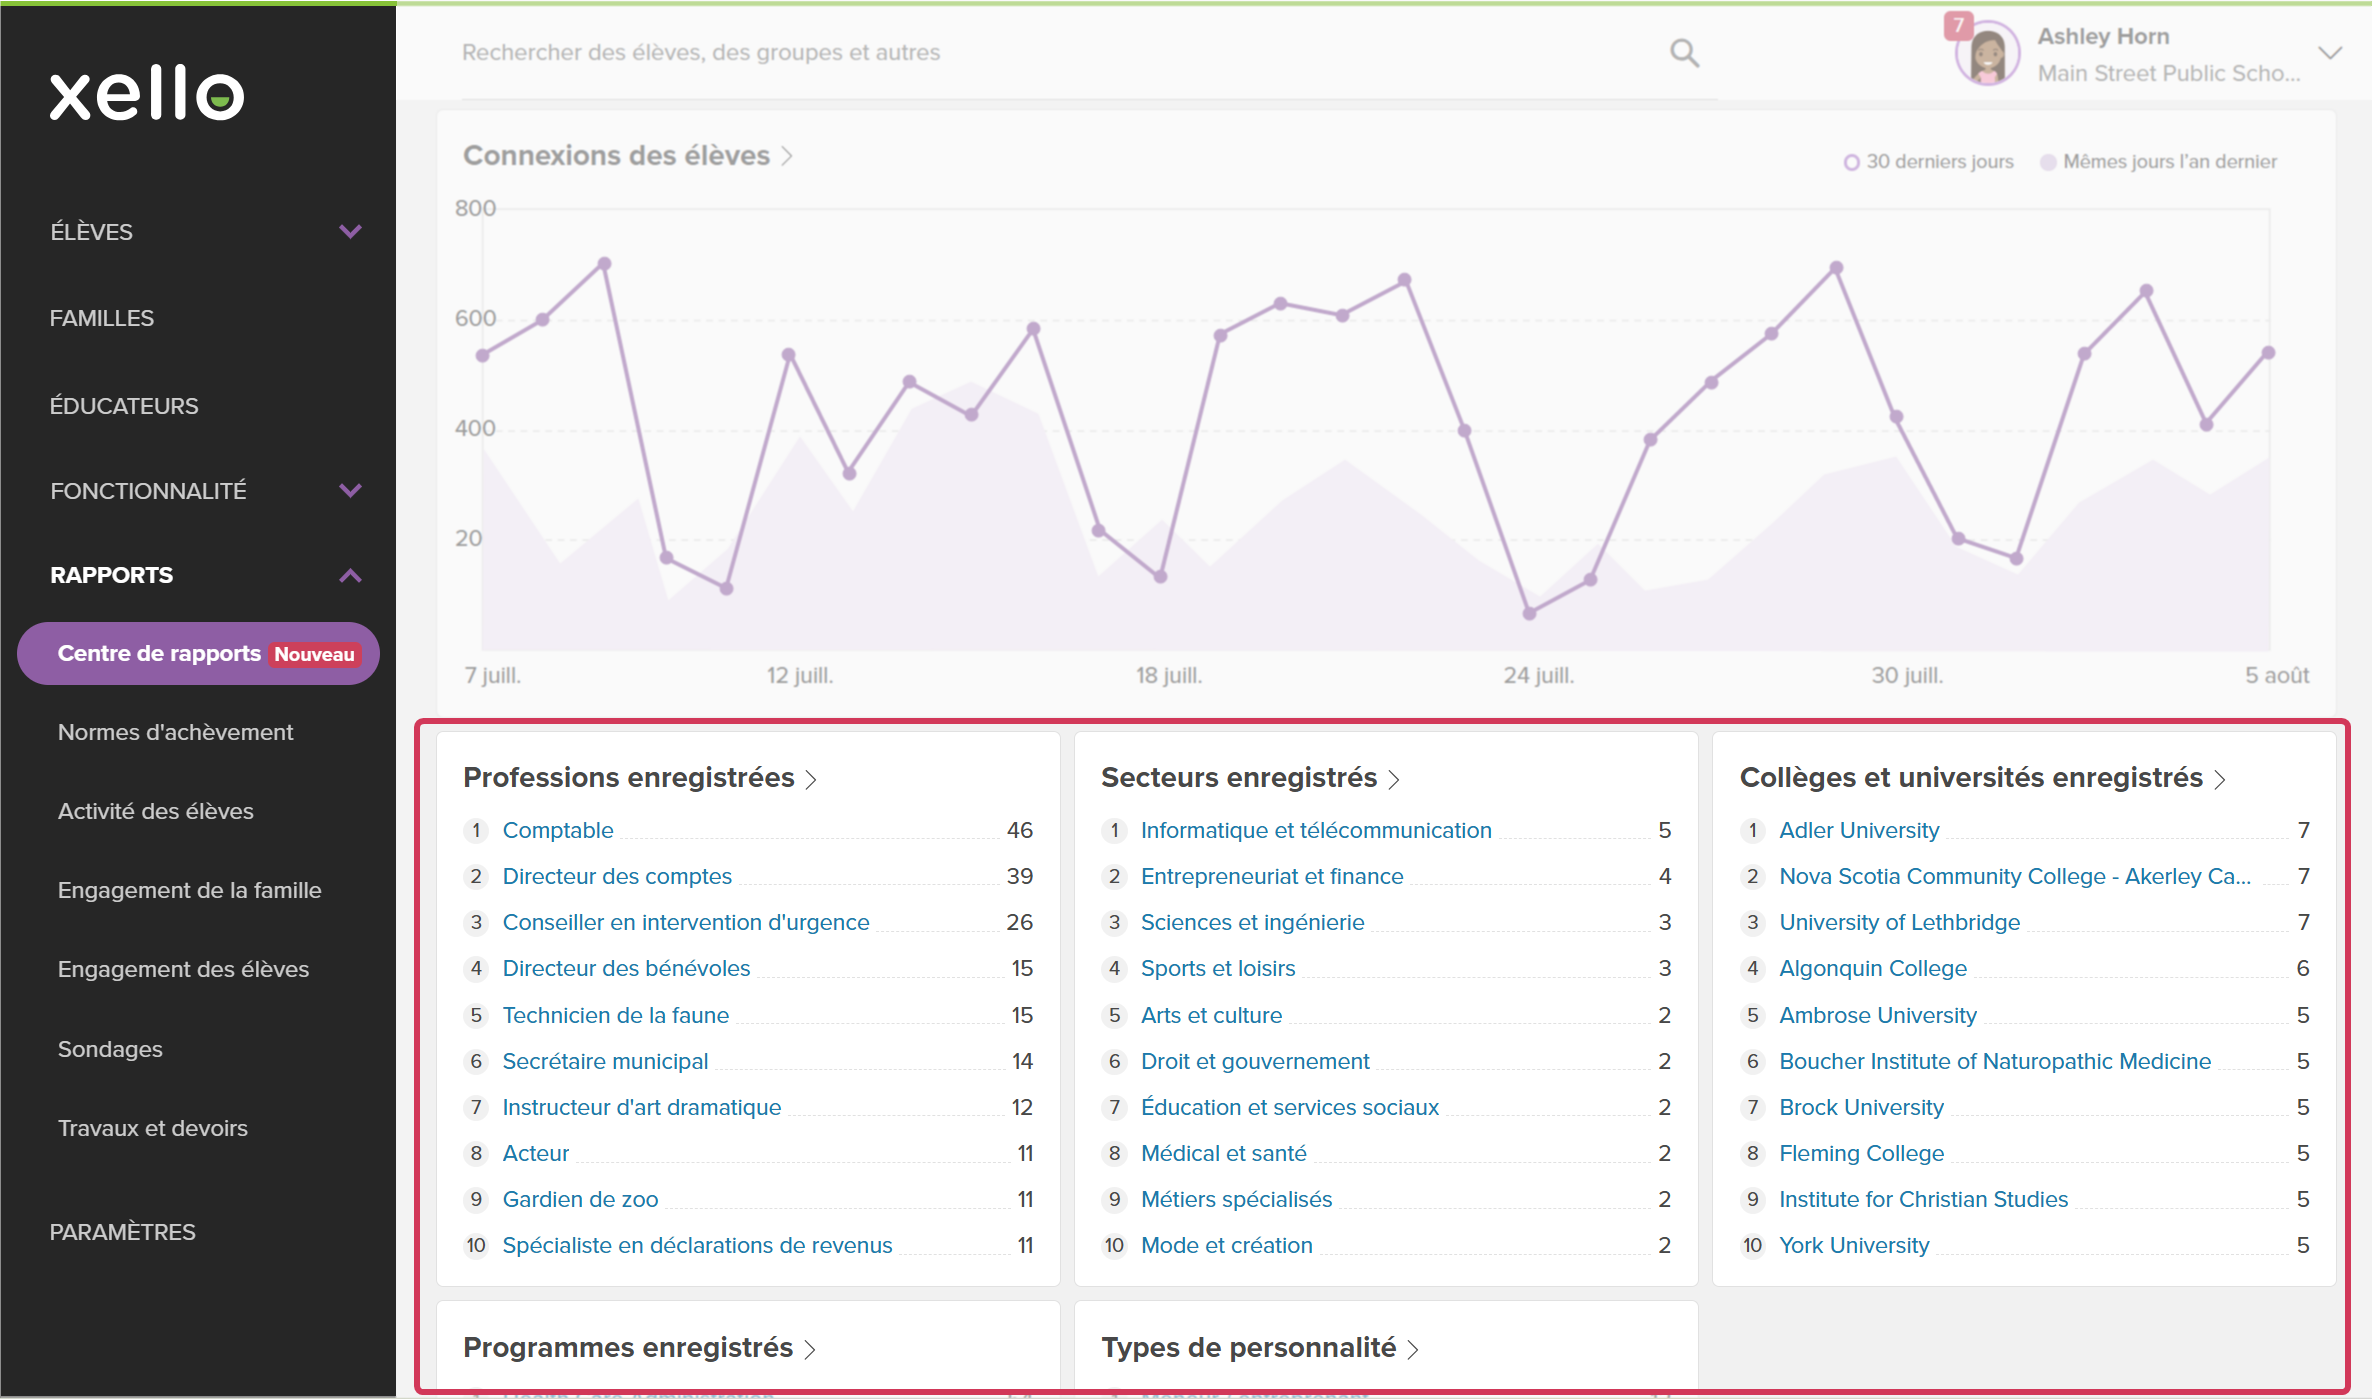Viewport: 2372px width, 1399px height.
Task: Open Normes d'achèvement report
Action: pos(175,732)
